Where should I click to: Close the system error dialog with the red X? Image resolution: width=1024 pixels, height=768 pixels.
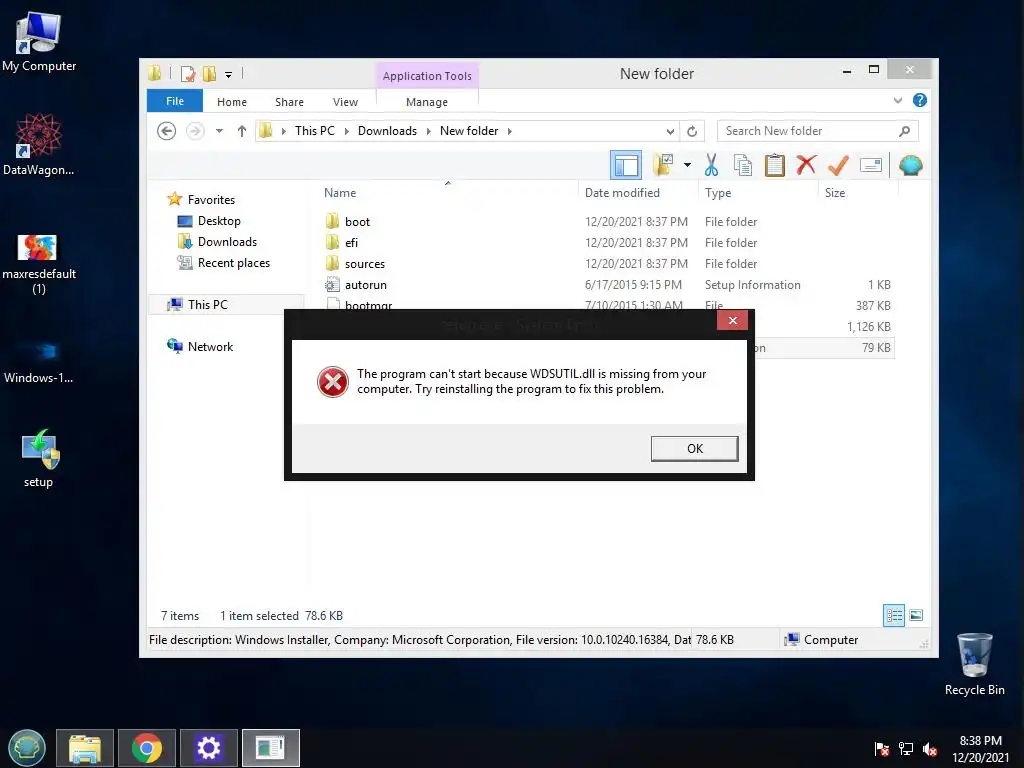click(x=732, y=321)
